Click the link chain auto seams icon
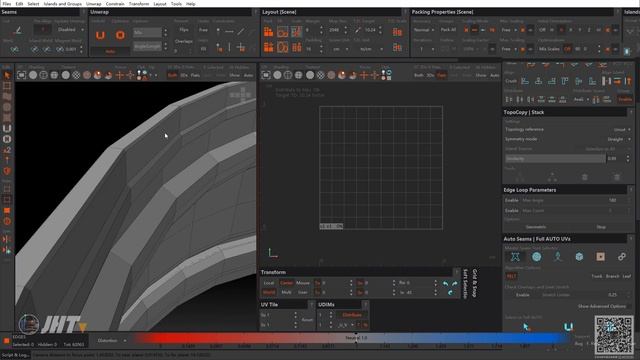This screenshot has width=640, height=360. [621, 257]
